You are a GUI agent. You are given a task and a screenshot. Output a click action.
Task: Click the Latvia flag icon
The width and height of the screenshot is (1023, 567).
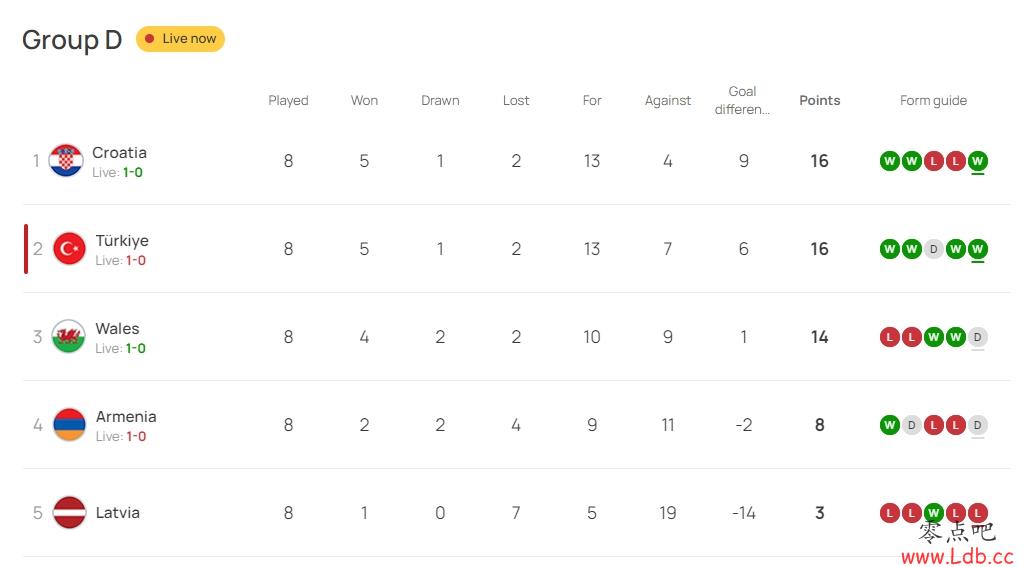[69, 513]
